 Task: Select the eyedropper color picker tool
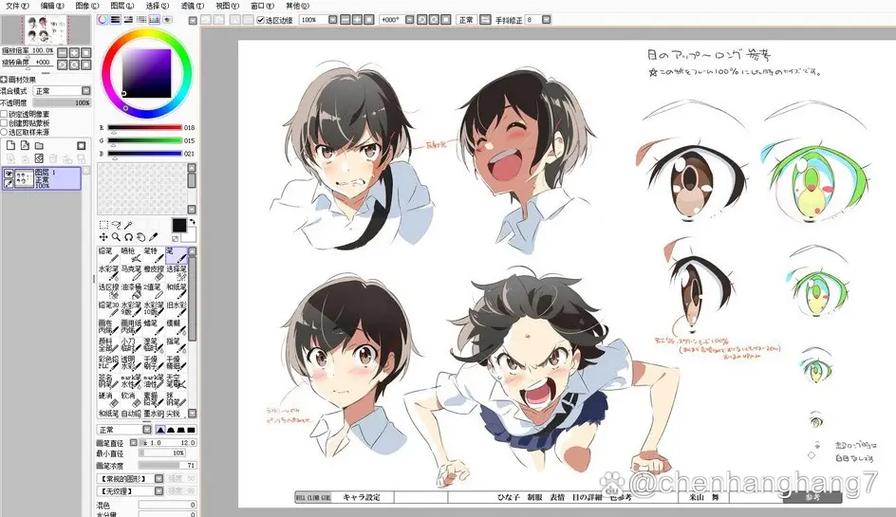(153, 237)
